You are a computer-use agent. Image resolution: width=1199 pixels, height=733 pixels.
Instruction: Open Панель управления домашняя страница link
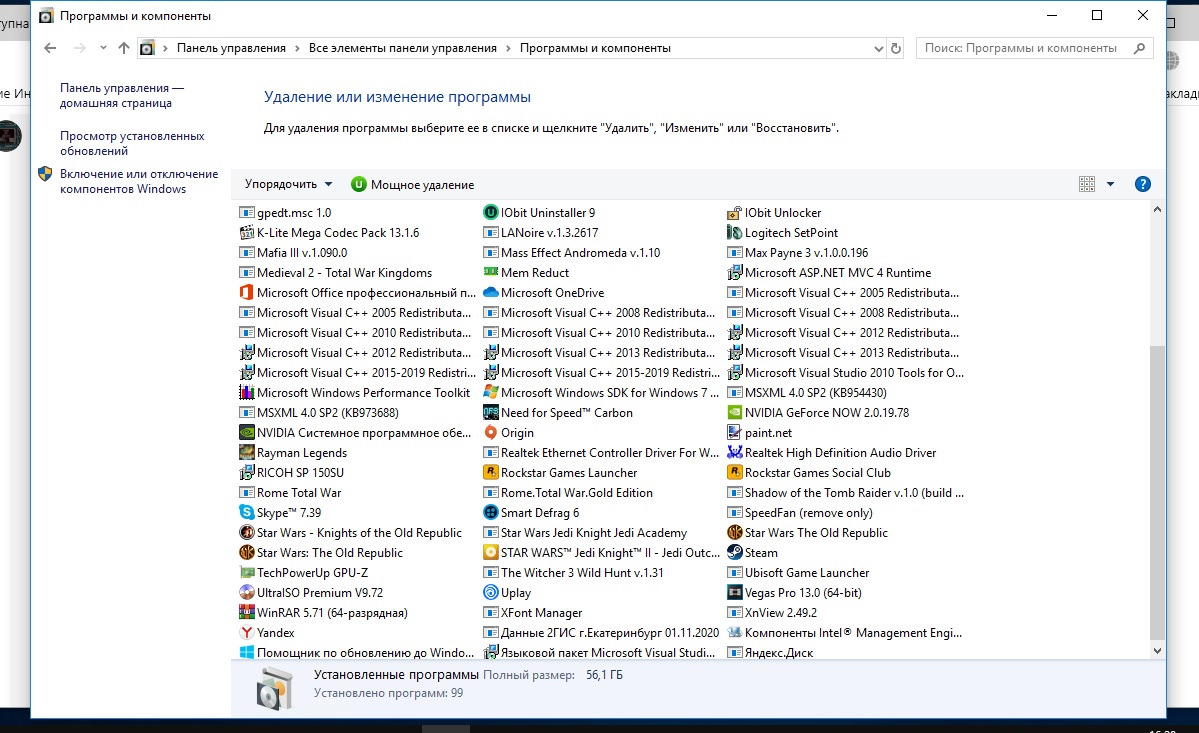(x=122, y=96)
